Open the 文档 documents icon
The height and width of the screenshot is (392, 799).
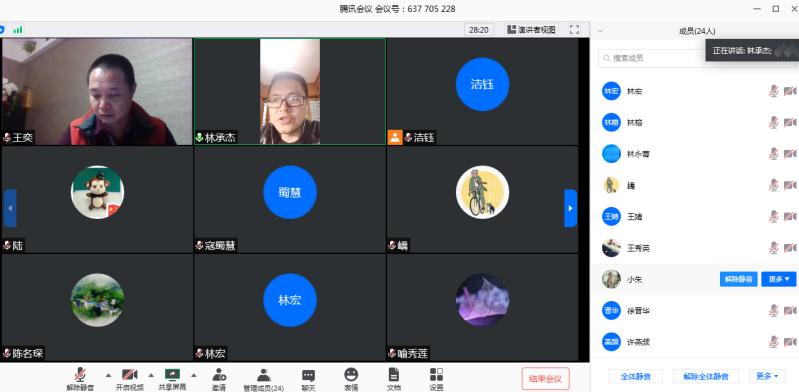tap(394, 375)
